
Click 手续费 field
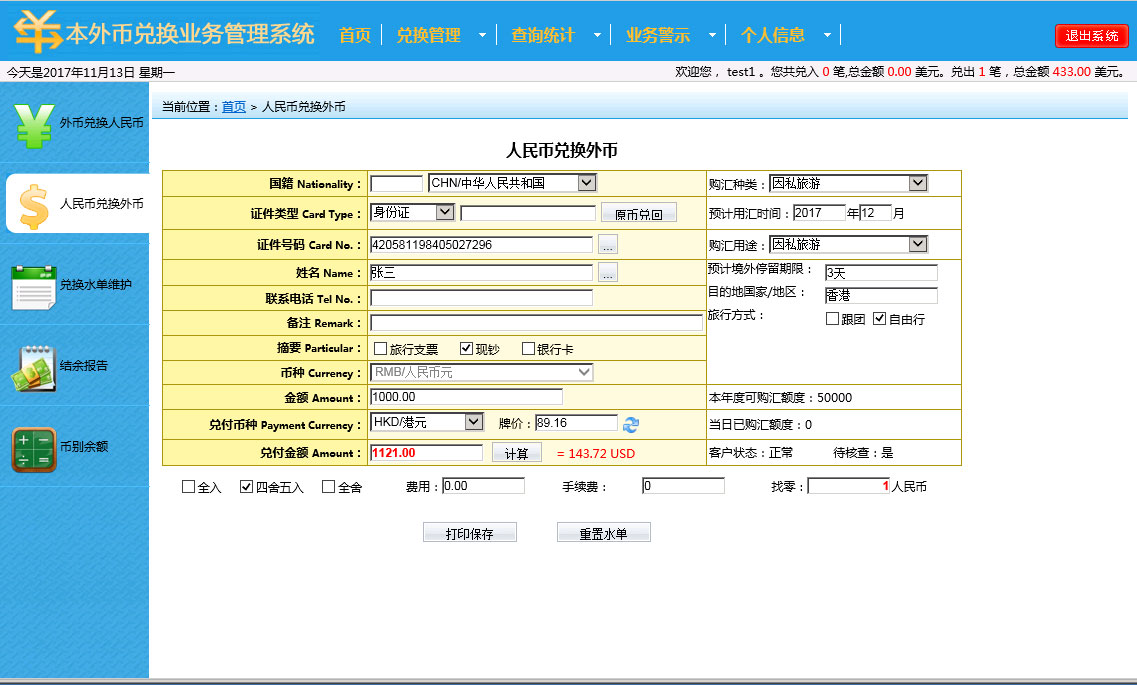click(683, 486)
